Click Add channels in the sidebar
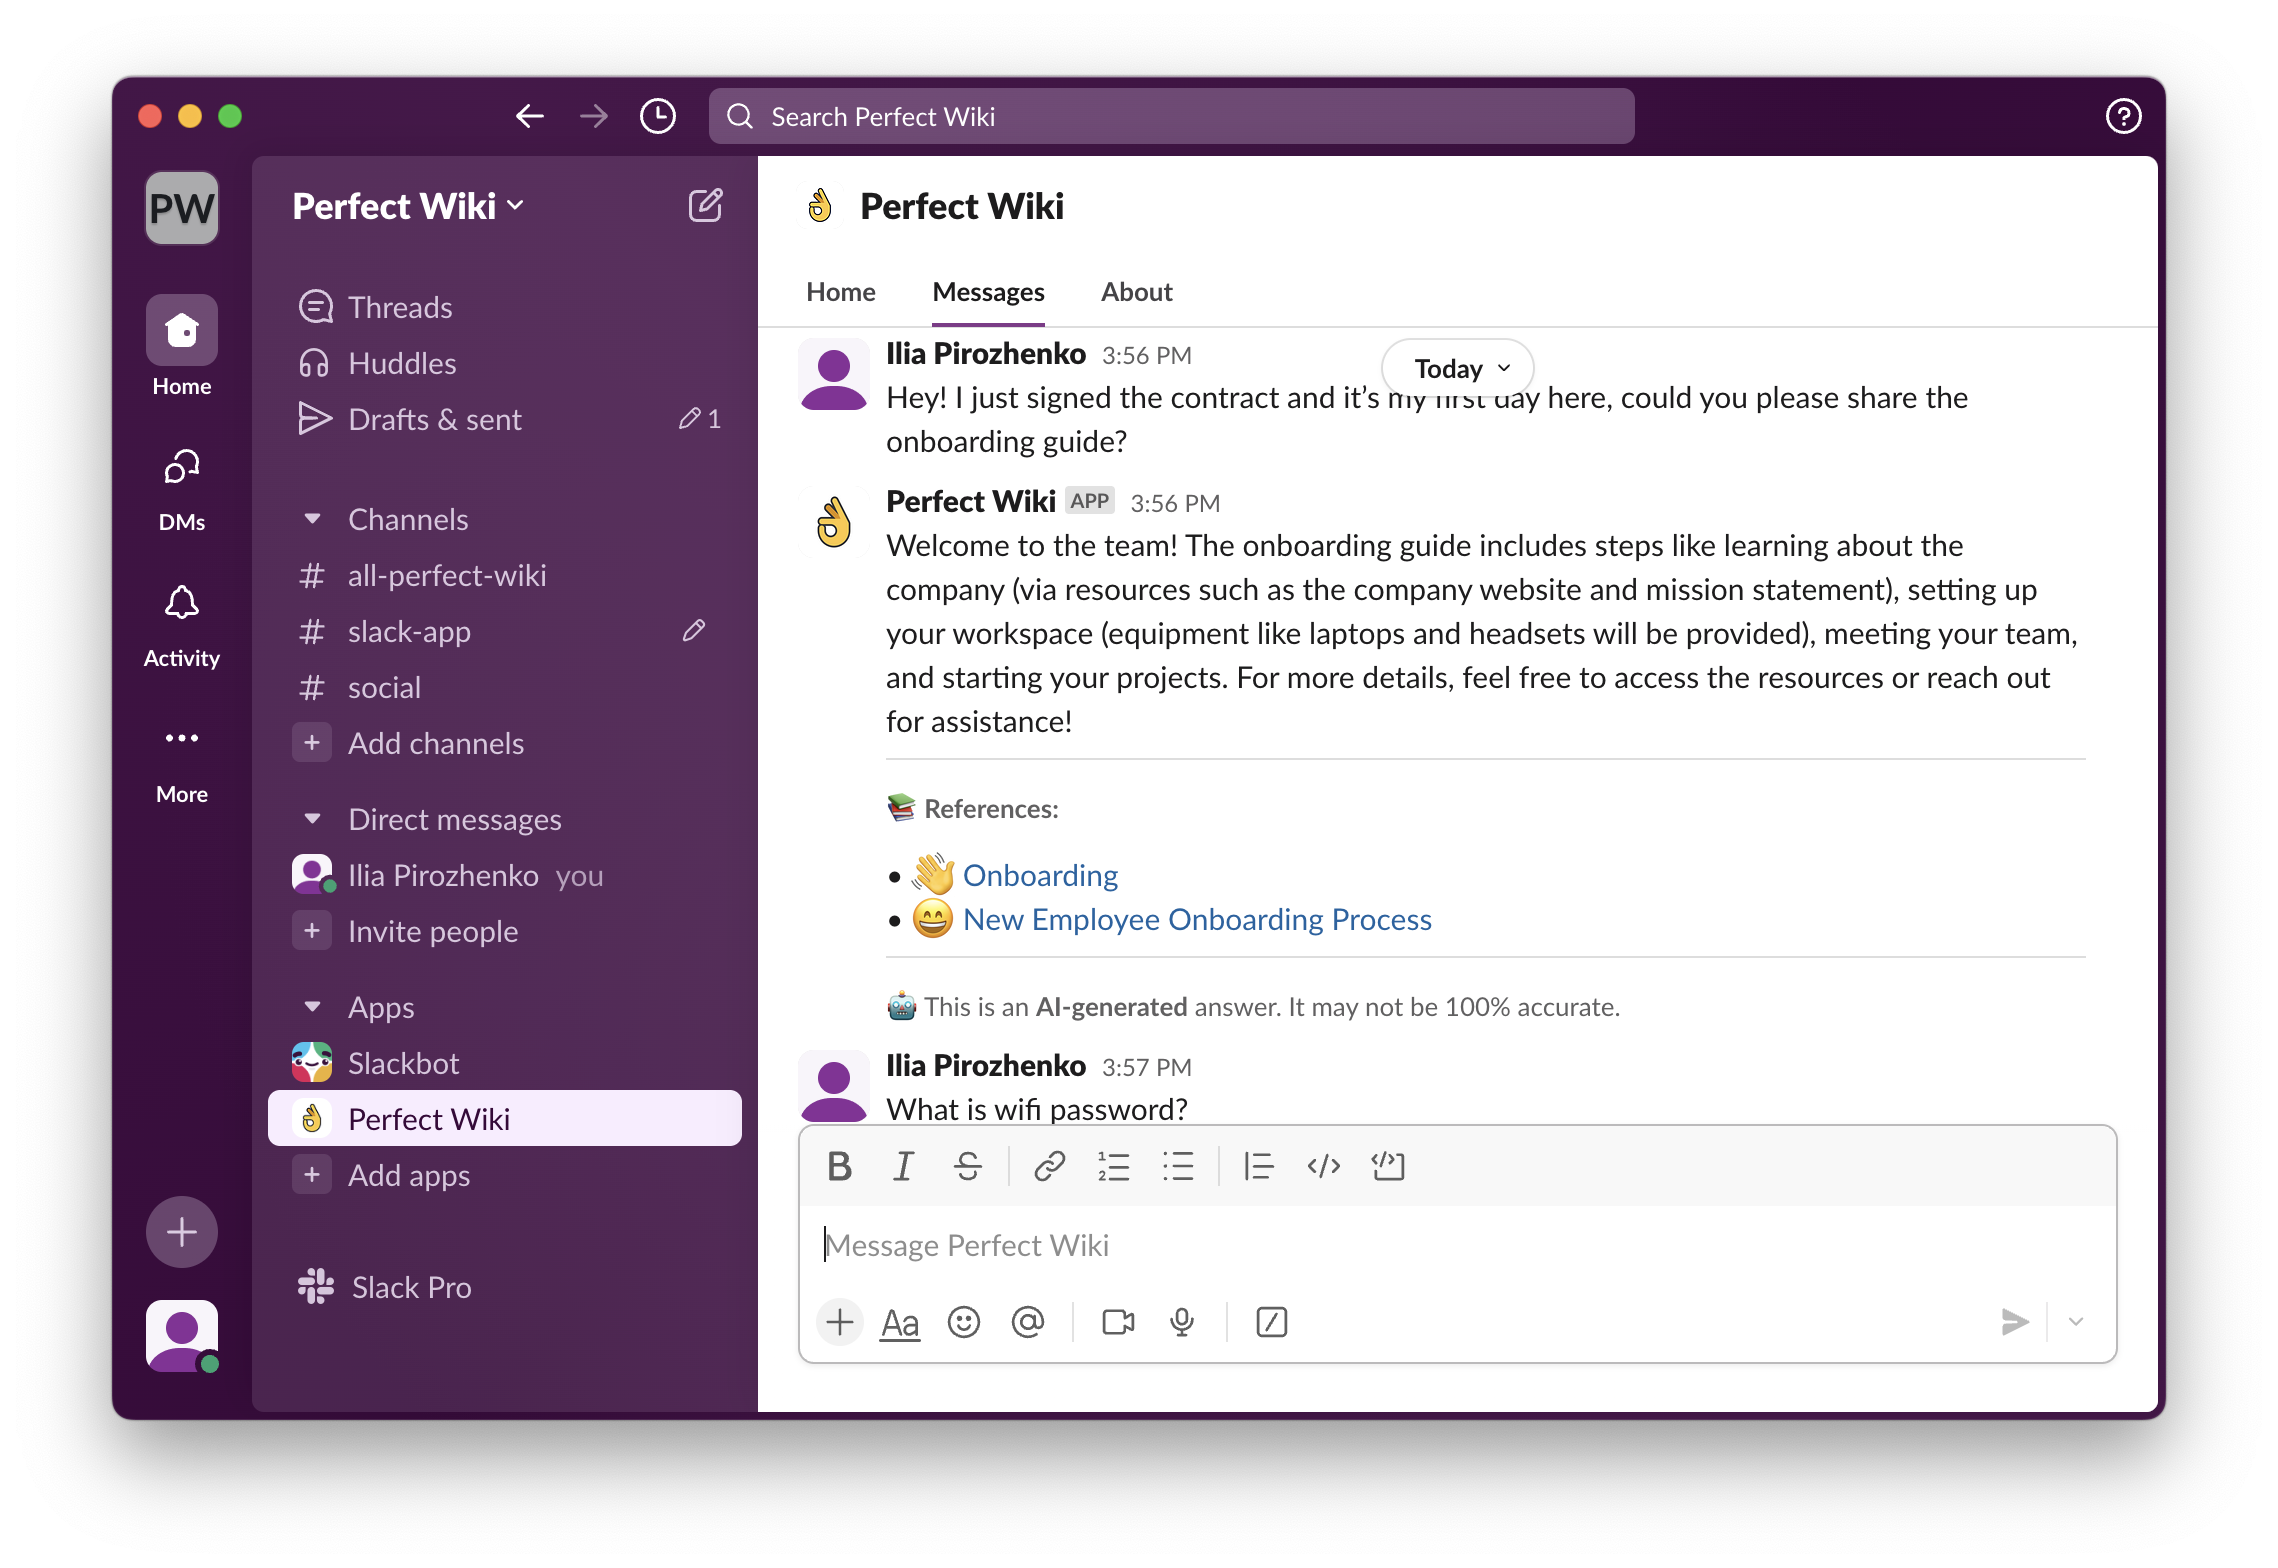This screenshot has width=2278, height=1568. coord(435,742)
